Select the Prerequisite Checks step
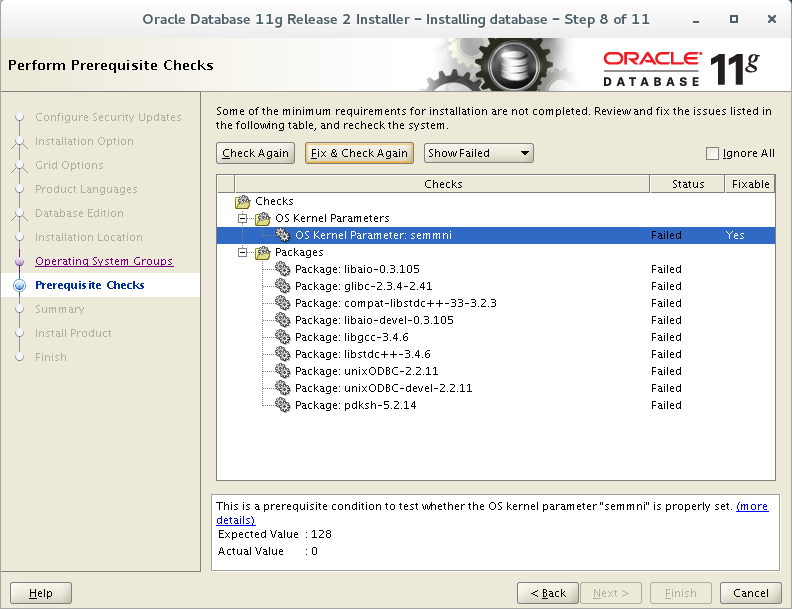Image resolution: width=792 pixels, height=609 pixels. pos(90,285)
